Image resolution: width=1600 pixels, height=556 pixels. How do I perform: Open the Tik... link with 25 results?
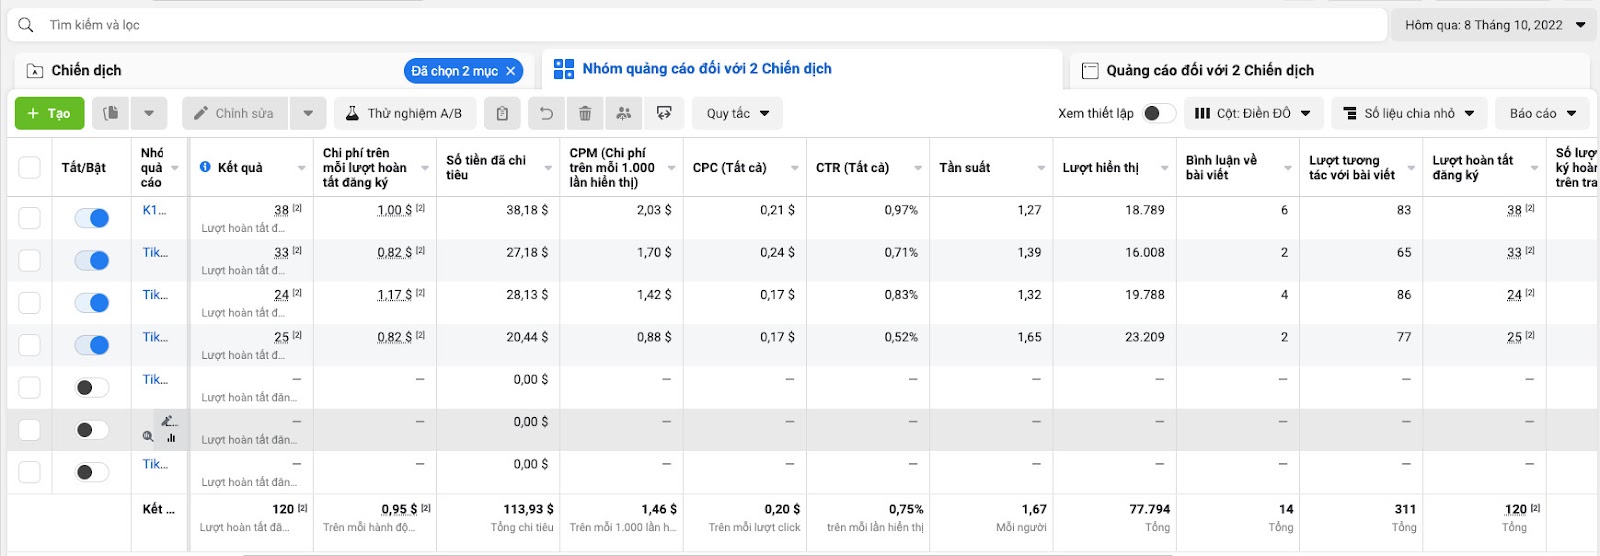click(155, 337)
